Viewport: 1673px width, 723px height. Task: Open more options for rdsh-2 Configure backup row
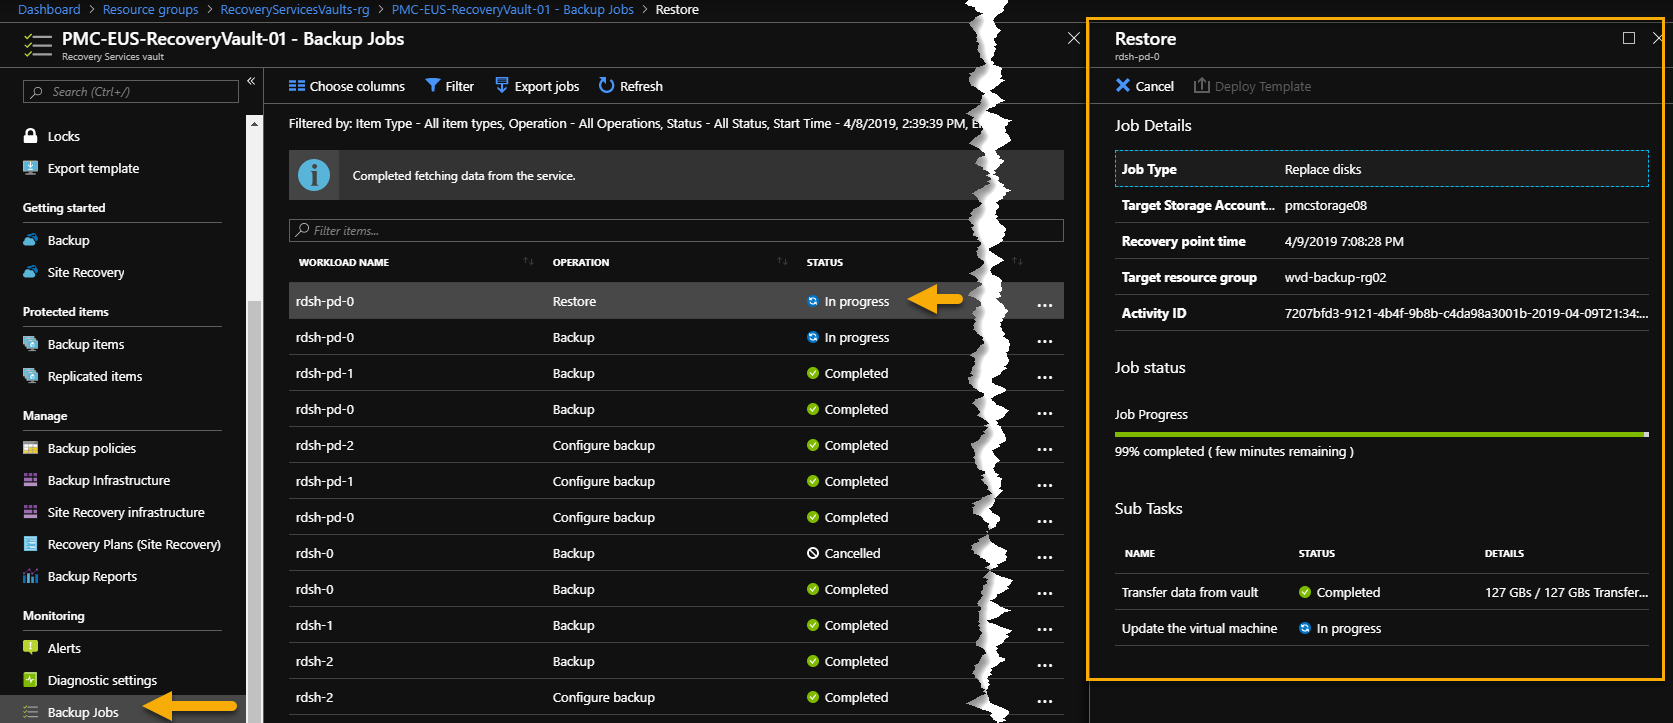[x=1044, y=700]
